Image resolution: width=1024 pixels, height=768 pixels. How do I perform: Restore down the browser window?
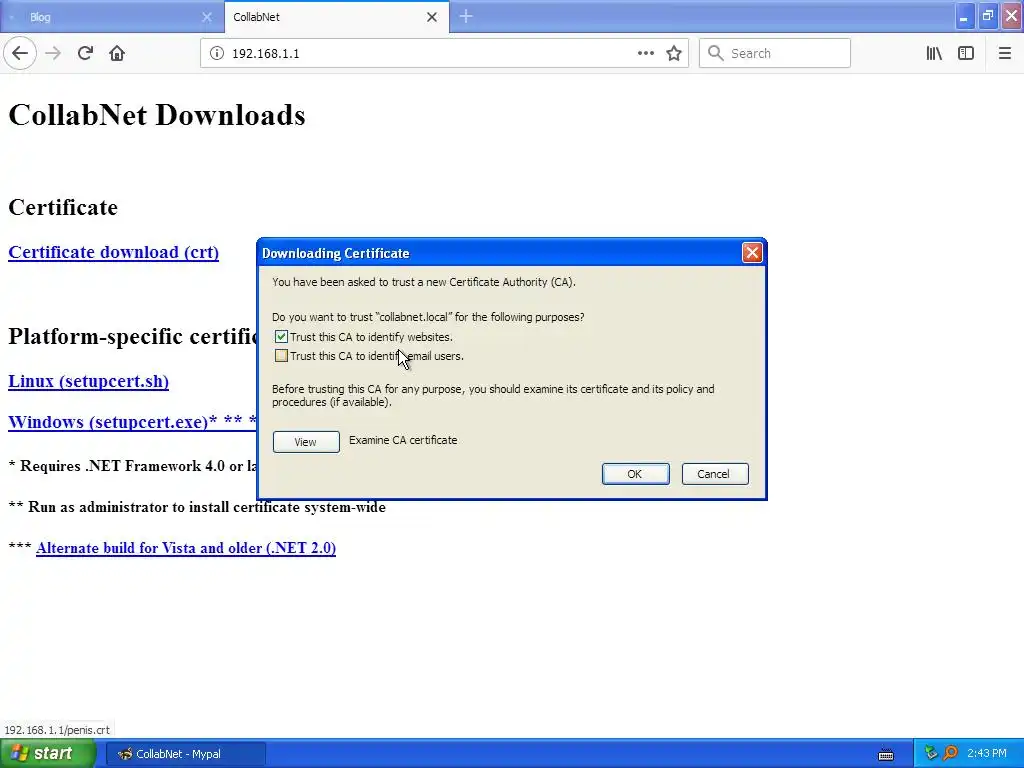tap(987, 16)
